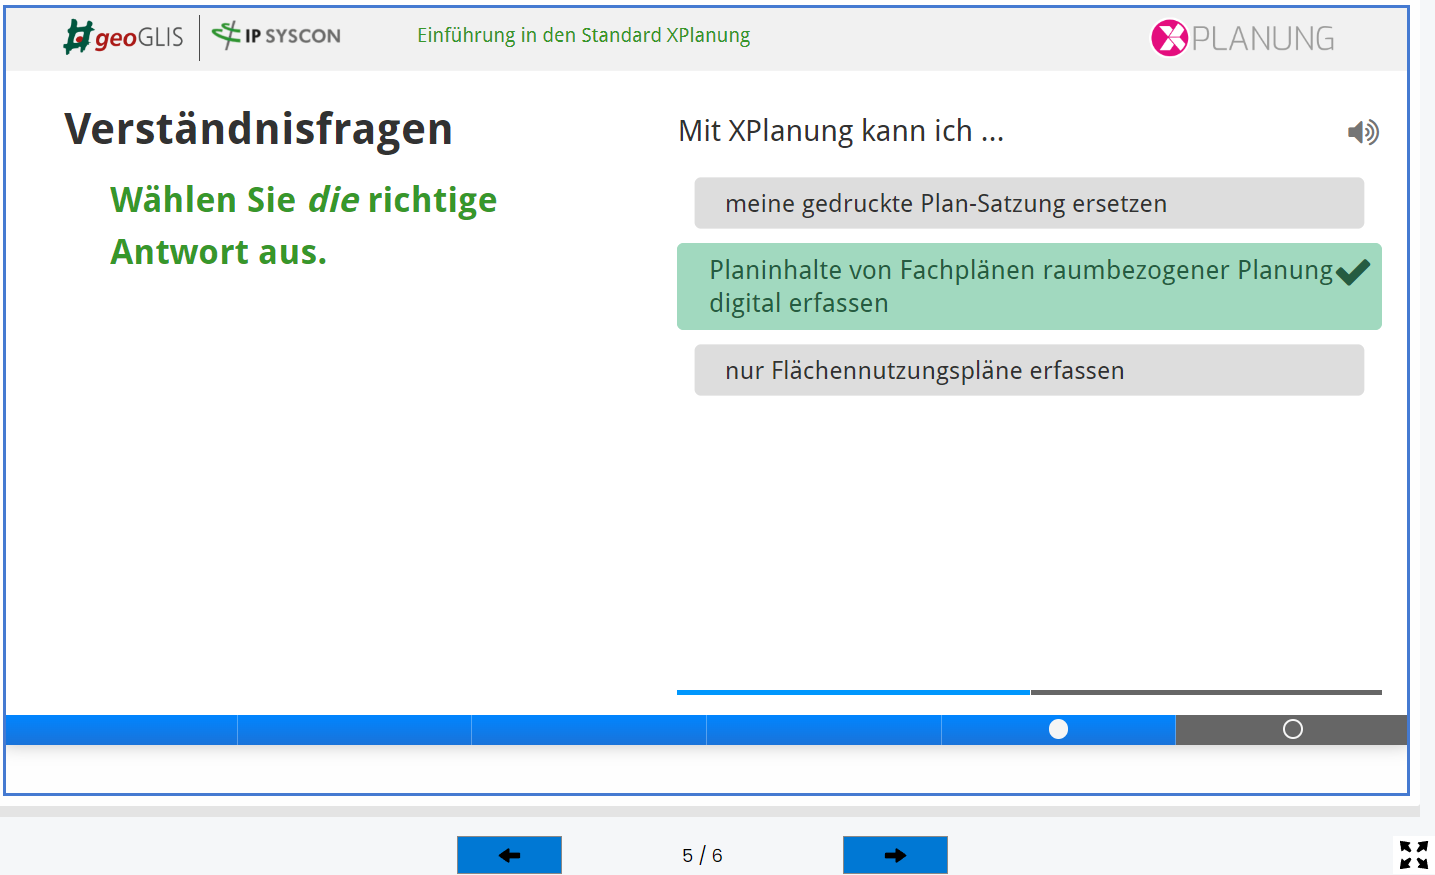Screen dimensions: 1435x875
Task: Click the gray remaining question progress line
Action: point(1206,692)
